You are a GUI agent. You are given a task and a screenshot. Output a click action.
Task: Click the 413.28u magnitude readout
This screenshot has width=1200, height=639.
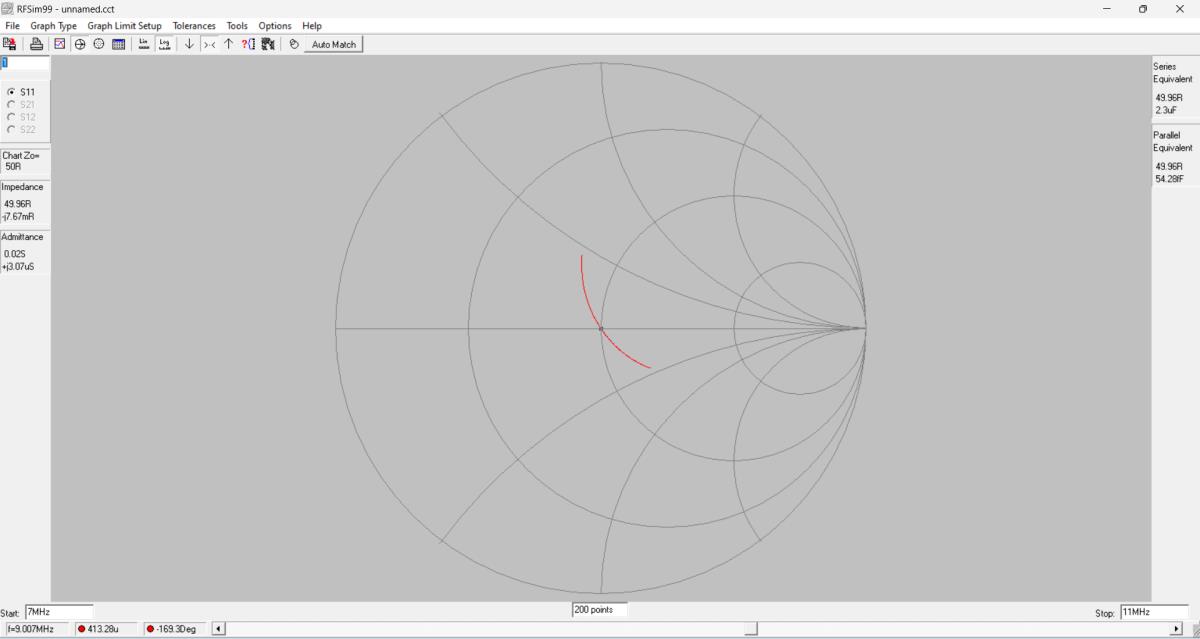pos(107,628)
